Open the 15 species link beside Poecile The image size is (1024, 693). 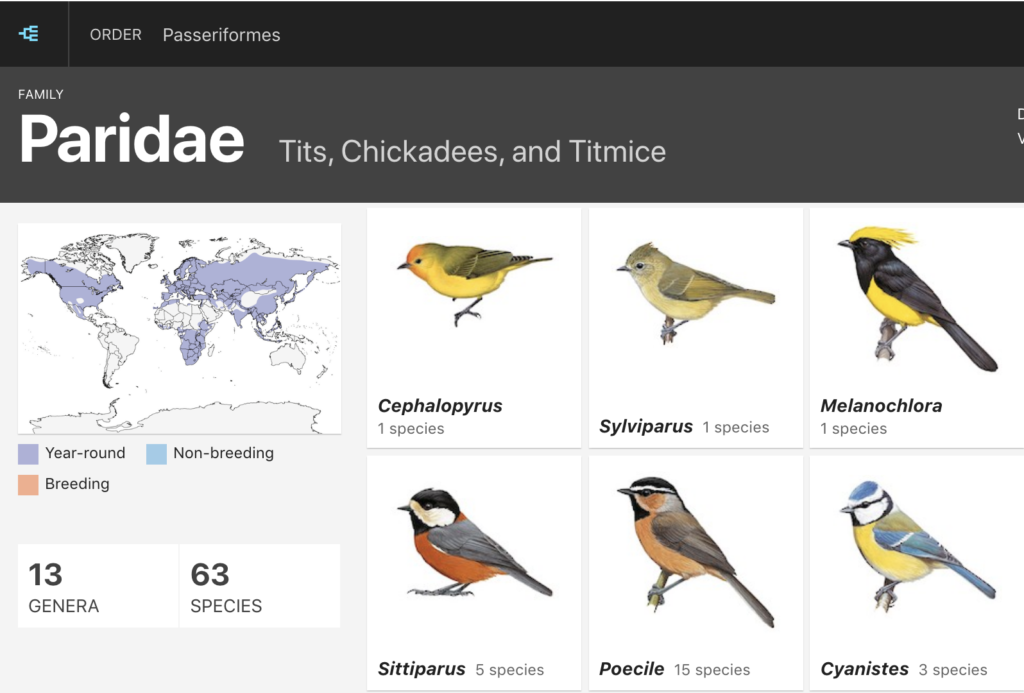pyautogui.click(x=712, y=670)
